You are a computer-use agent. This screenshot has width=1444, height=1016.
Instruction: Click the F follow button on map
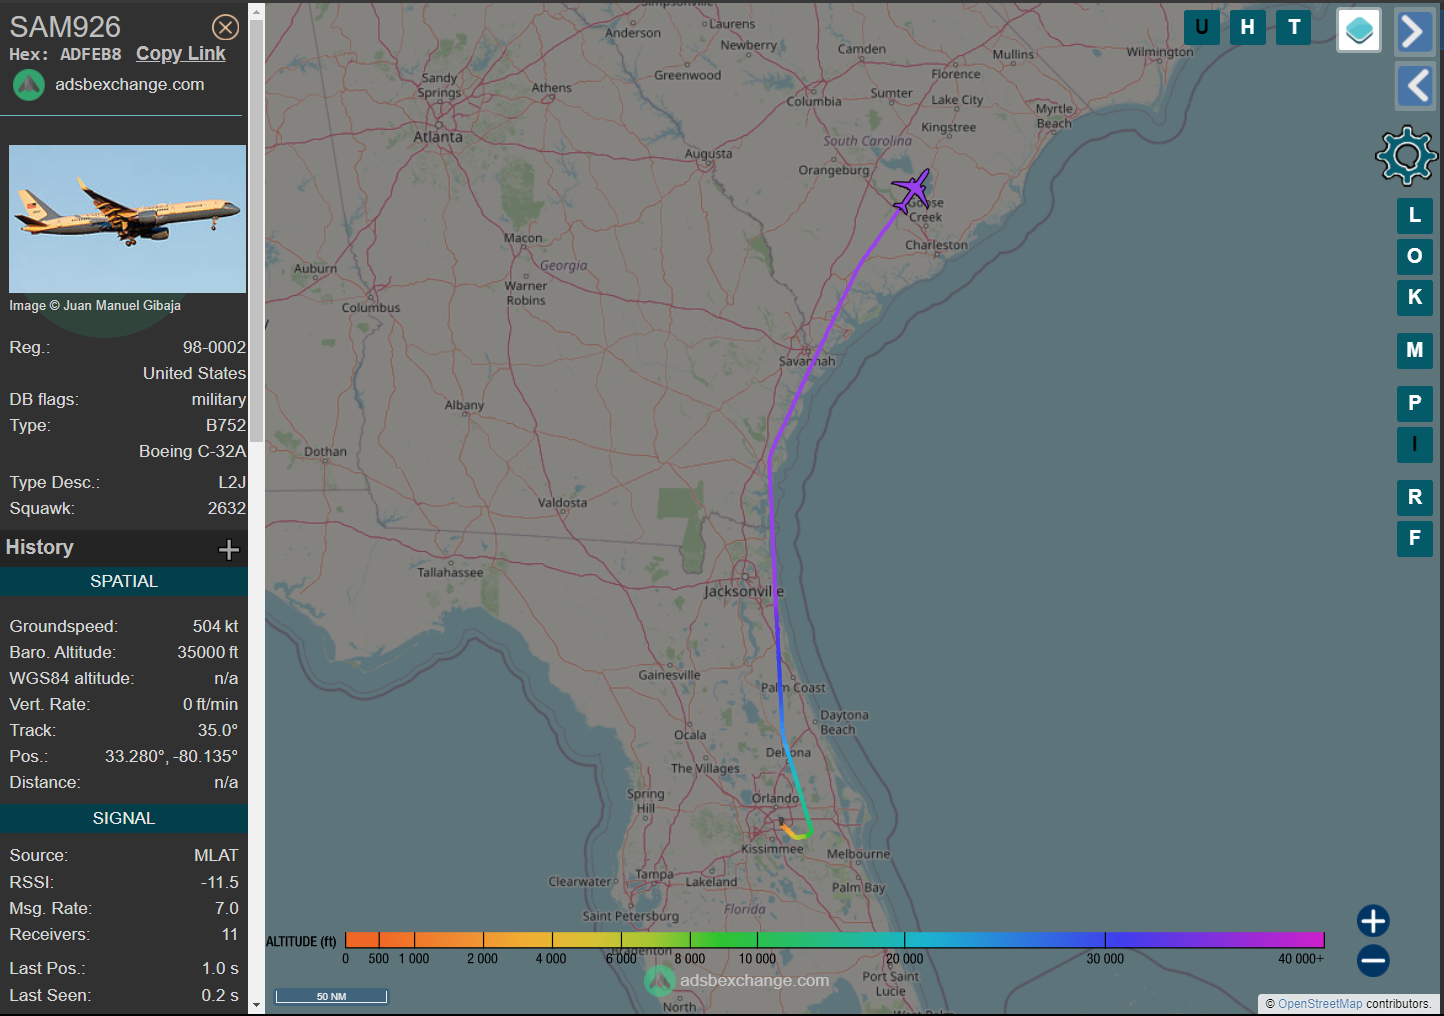1414,538
